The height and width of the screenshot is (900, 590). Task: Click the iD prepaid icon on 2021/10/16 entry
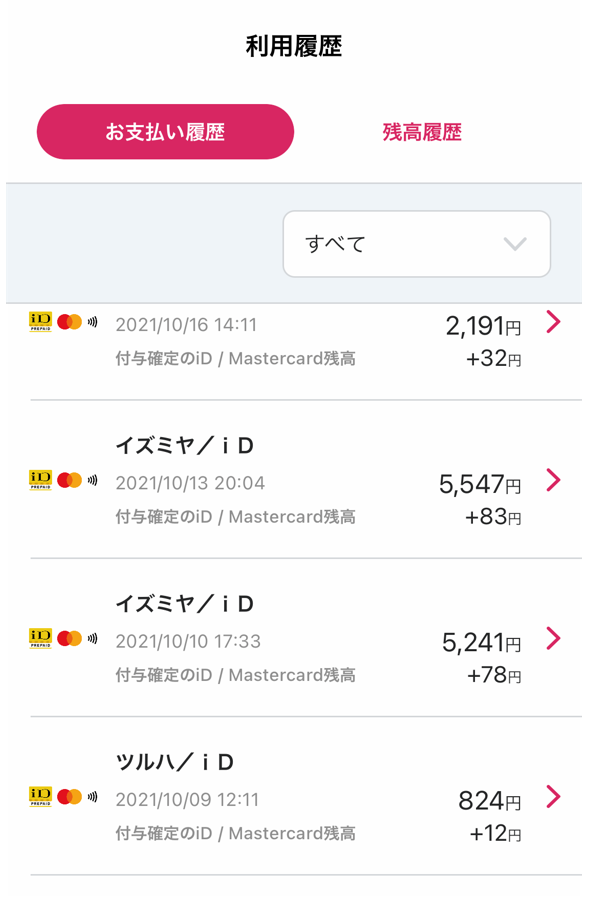click(40, 322)
